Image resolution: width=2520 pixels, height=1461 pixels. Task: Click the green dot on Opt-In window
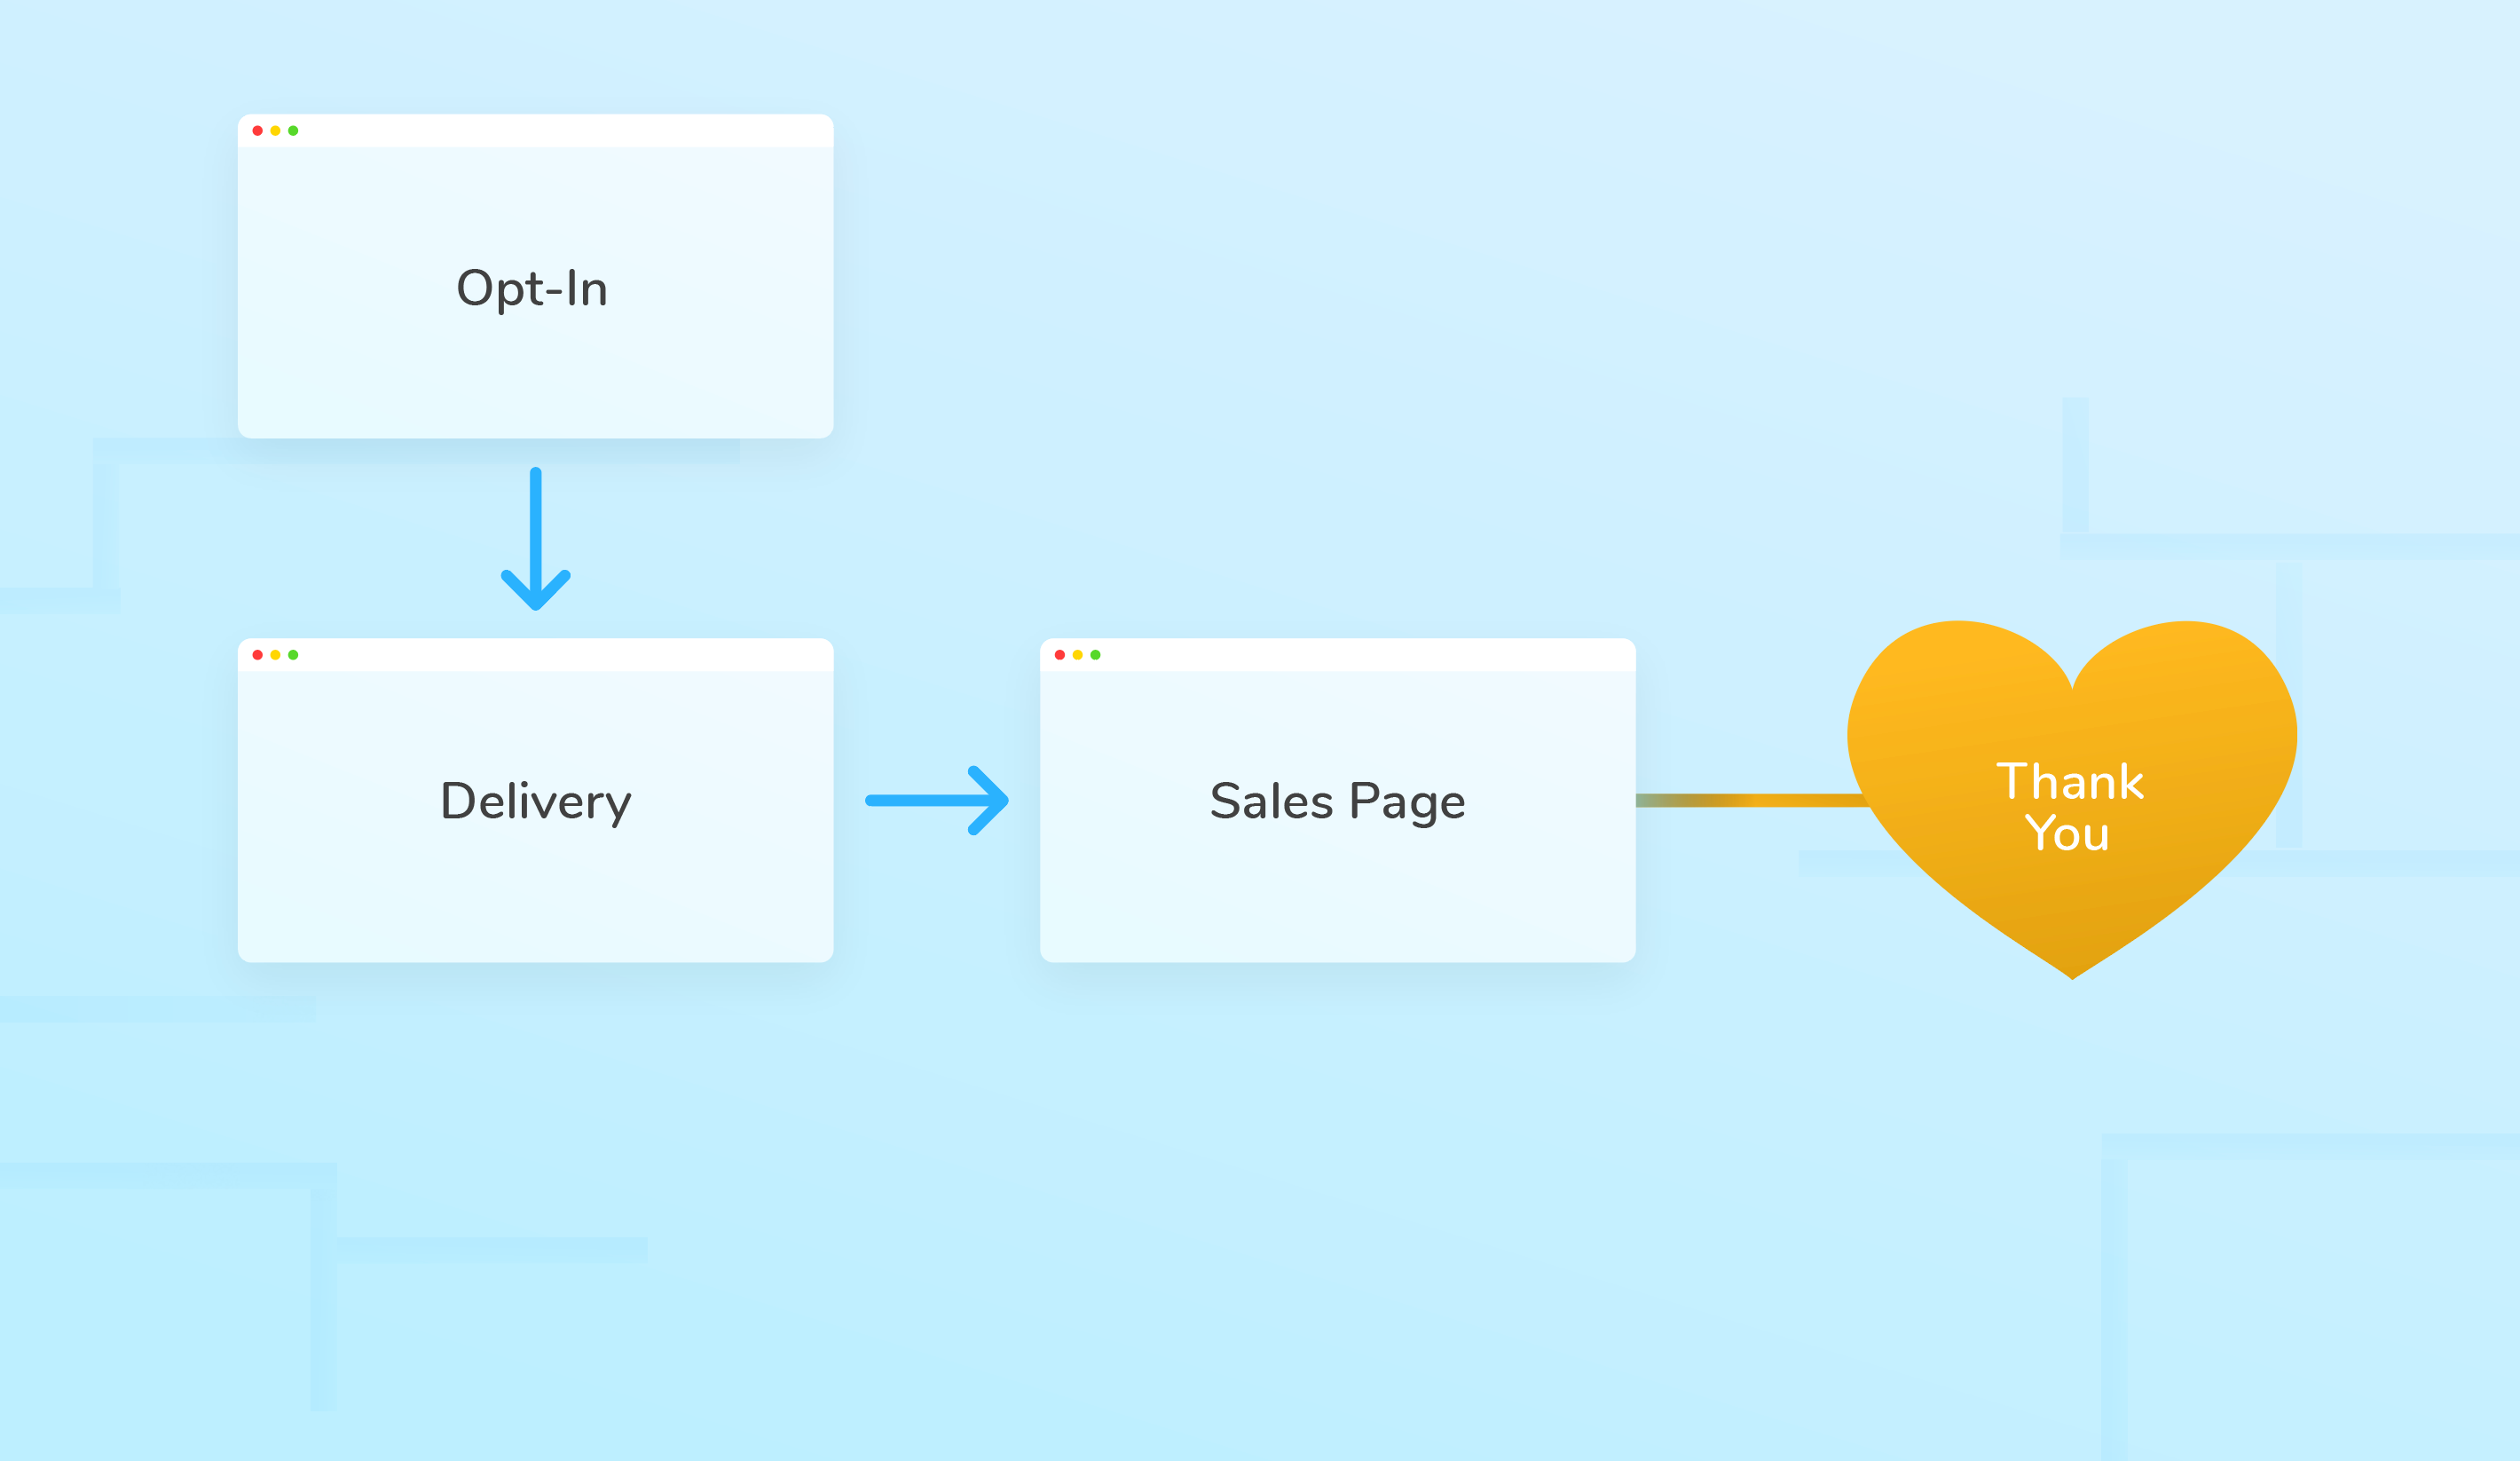291,131
